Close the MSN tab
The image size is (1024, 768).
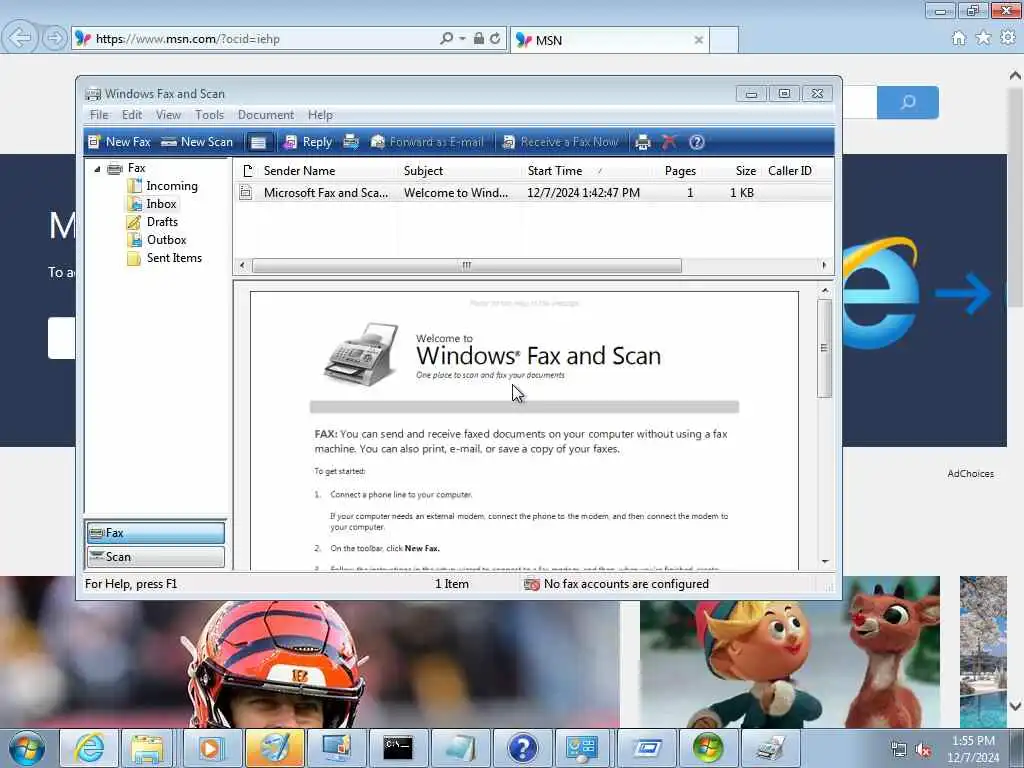coord(698,40)
